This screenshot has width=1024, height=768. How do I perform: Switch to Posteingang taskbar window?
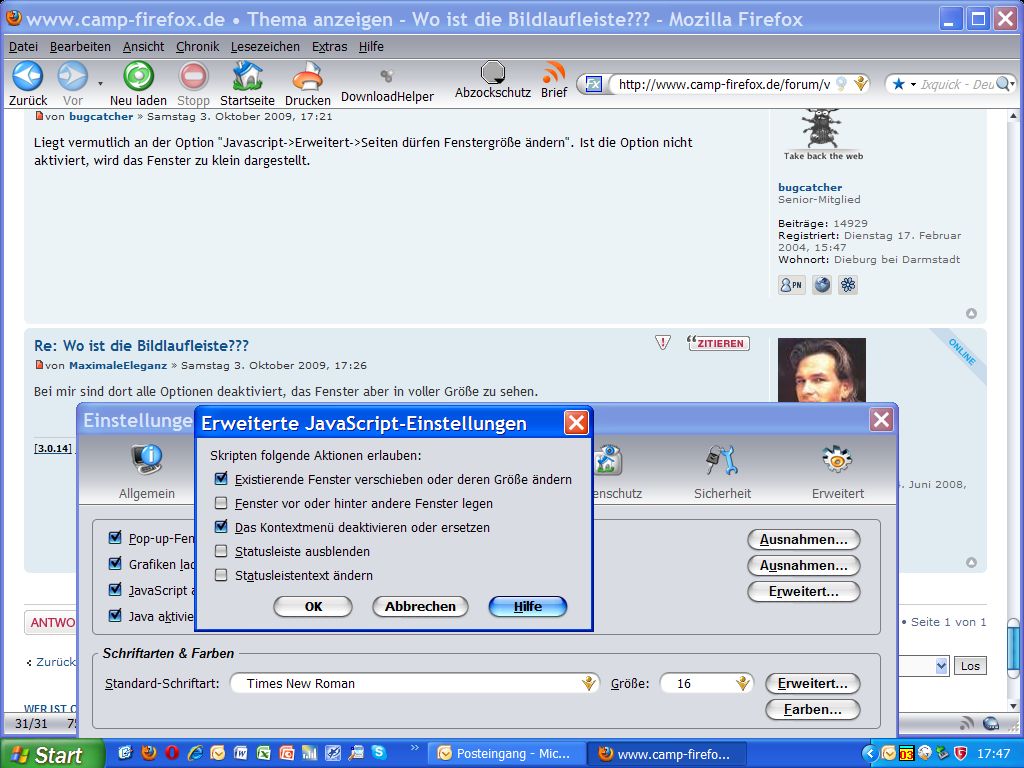505,754
